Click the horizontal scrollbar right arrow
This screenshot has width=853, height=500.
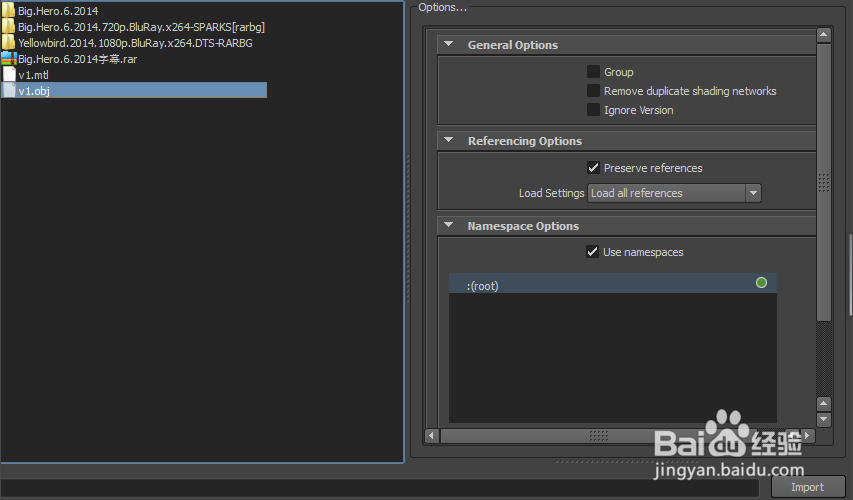[x=807, y=435]
